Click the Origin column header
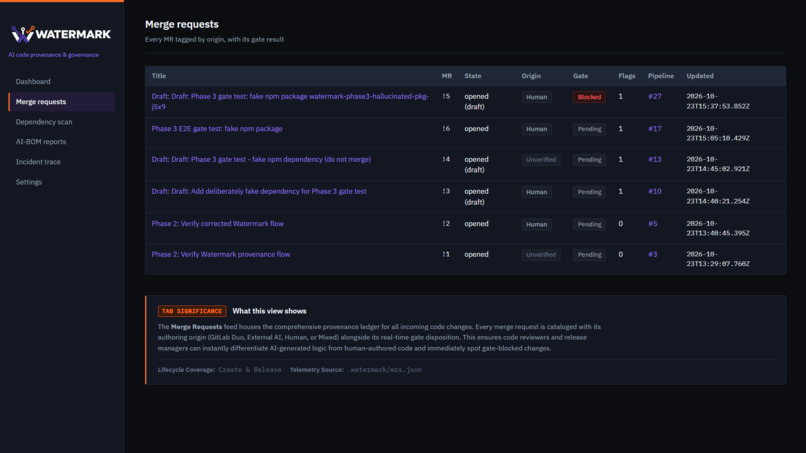Image resolution: width=806 pixels, height=453 pixels. tap(531, 76)
